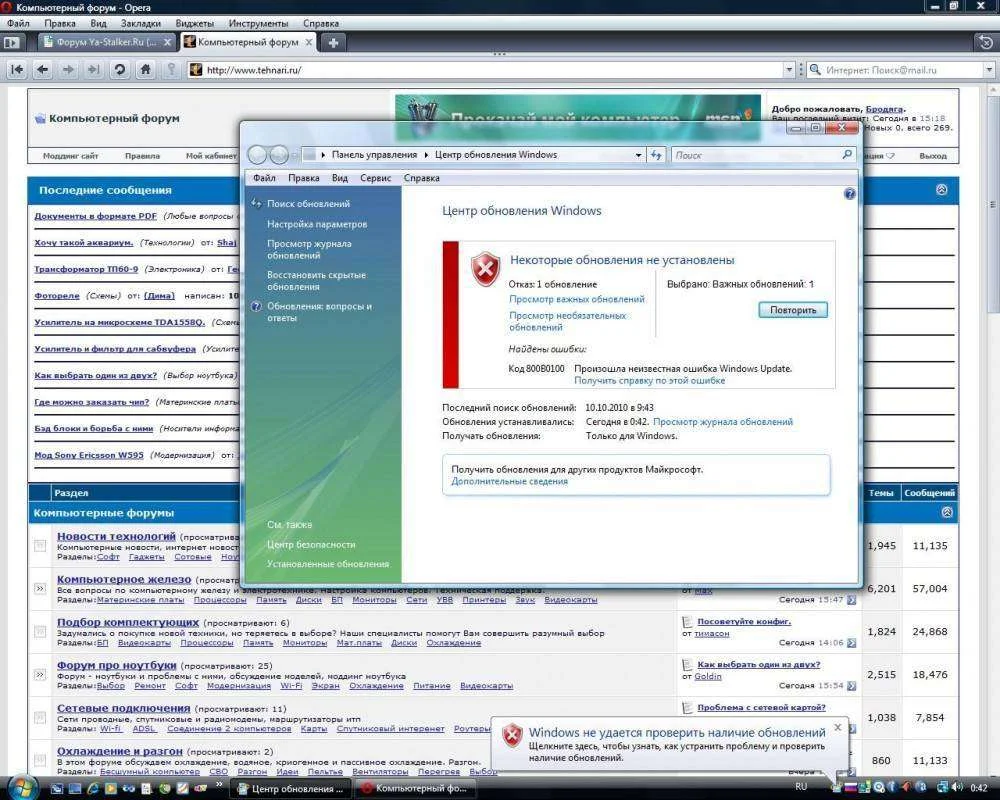Open Мод Sony Ericsson W595 topic

pos(89,455)
